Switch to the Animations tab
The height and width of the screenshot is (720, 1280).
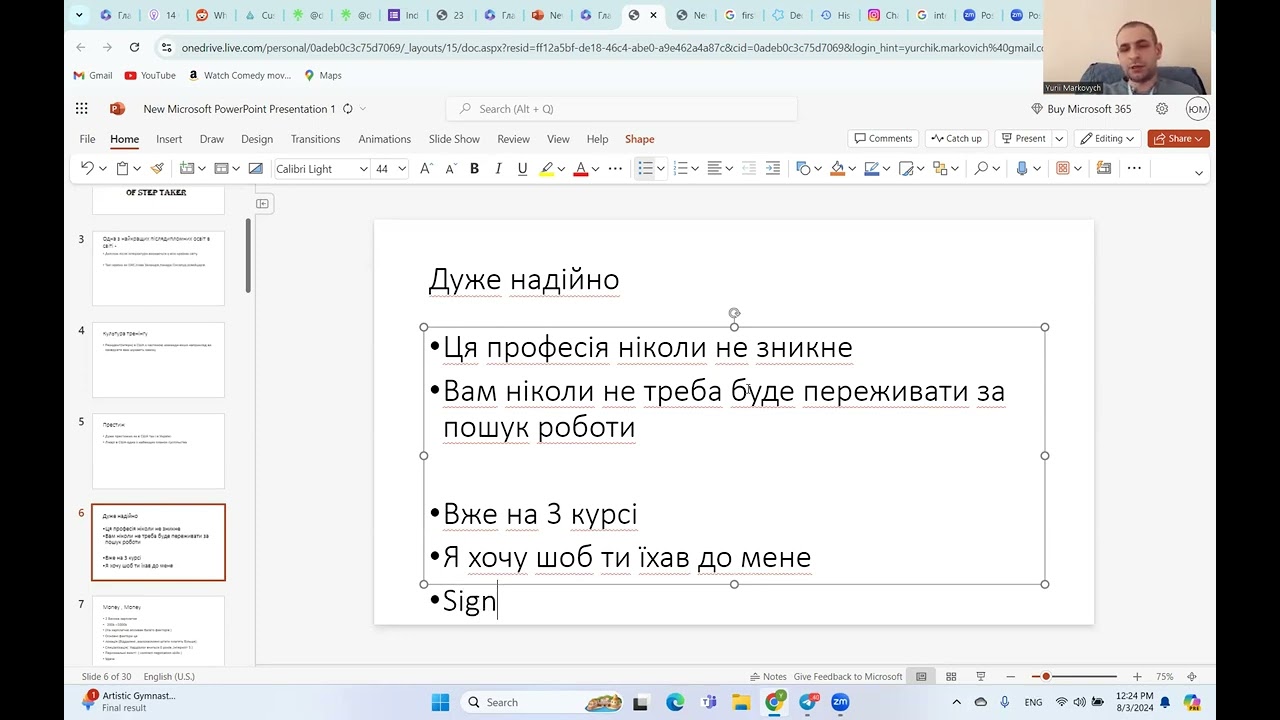[x=385, y=139]
